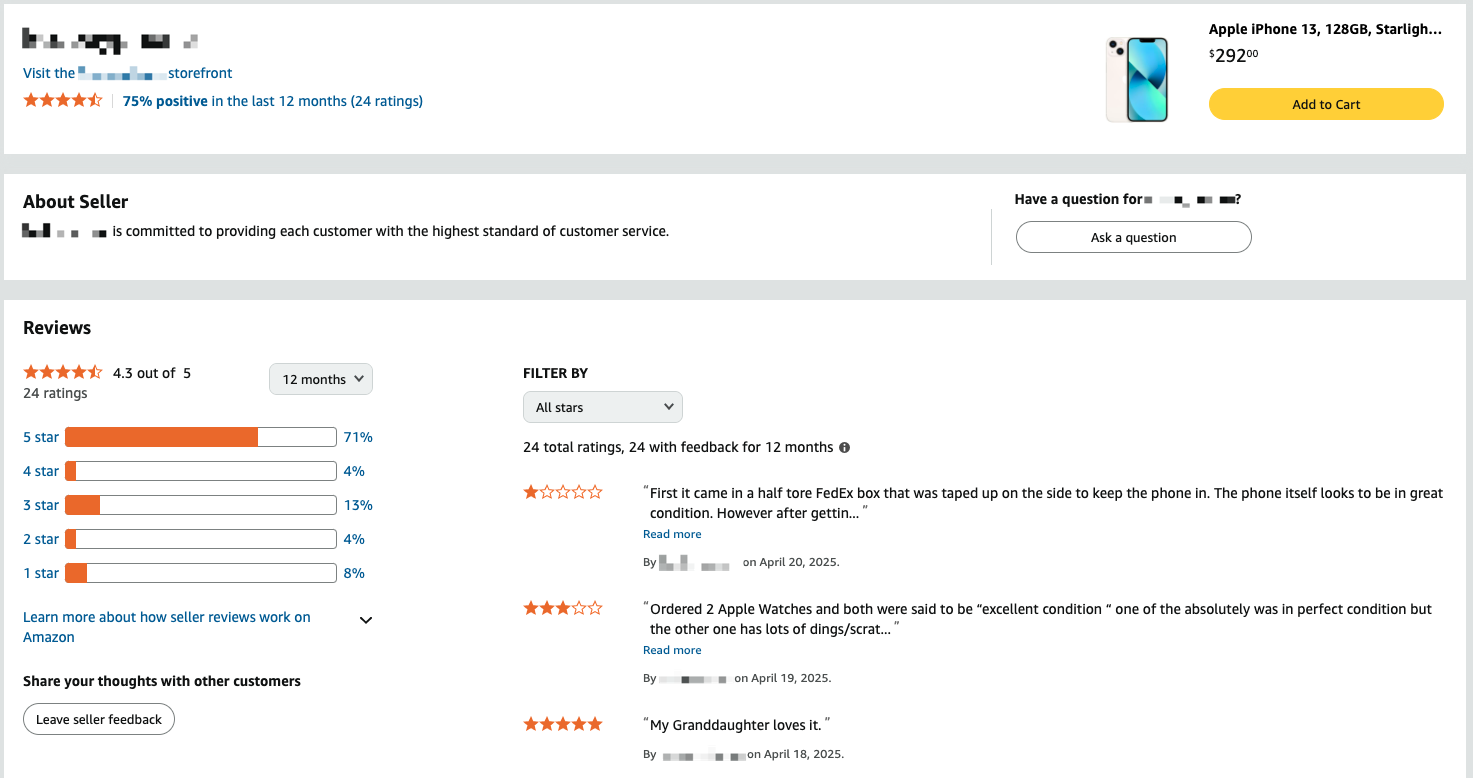Open the 12 months period dropdown
The width and height of the screenshot is (1473, 778).
321,380
